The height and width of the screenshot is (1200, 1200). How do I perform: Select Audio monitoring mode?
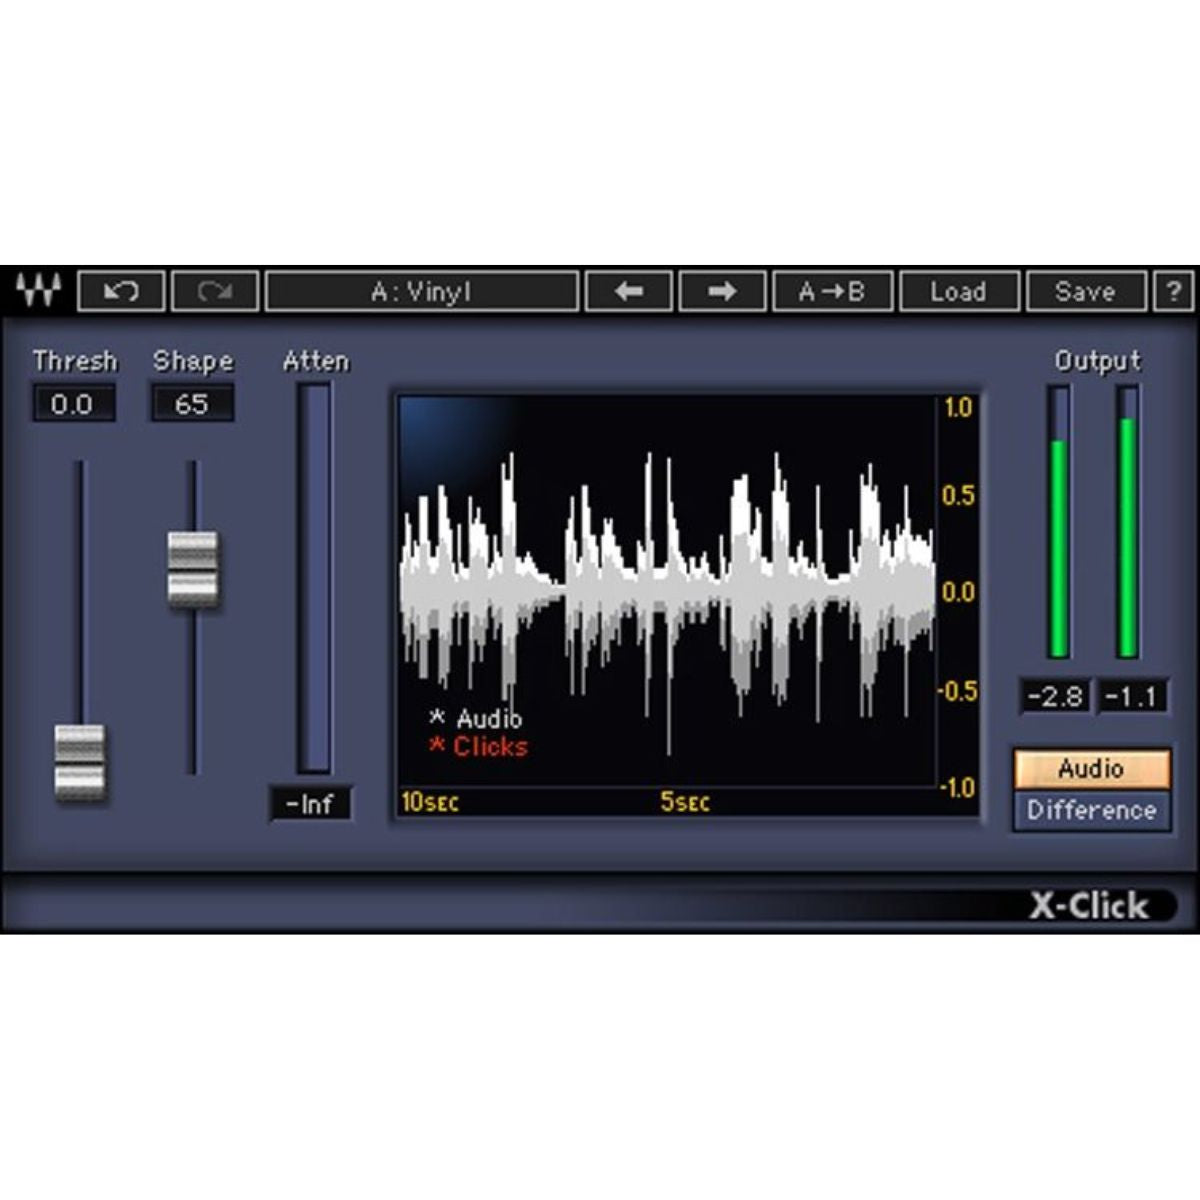(x=1091, y=769)
